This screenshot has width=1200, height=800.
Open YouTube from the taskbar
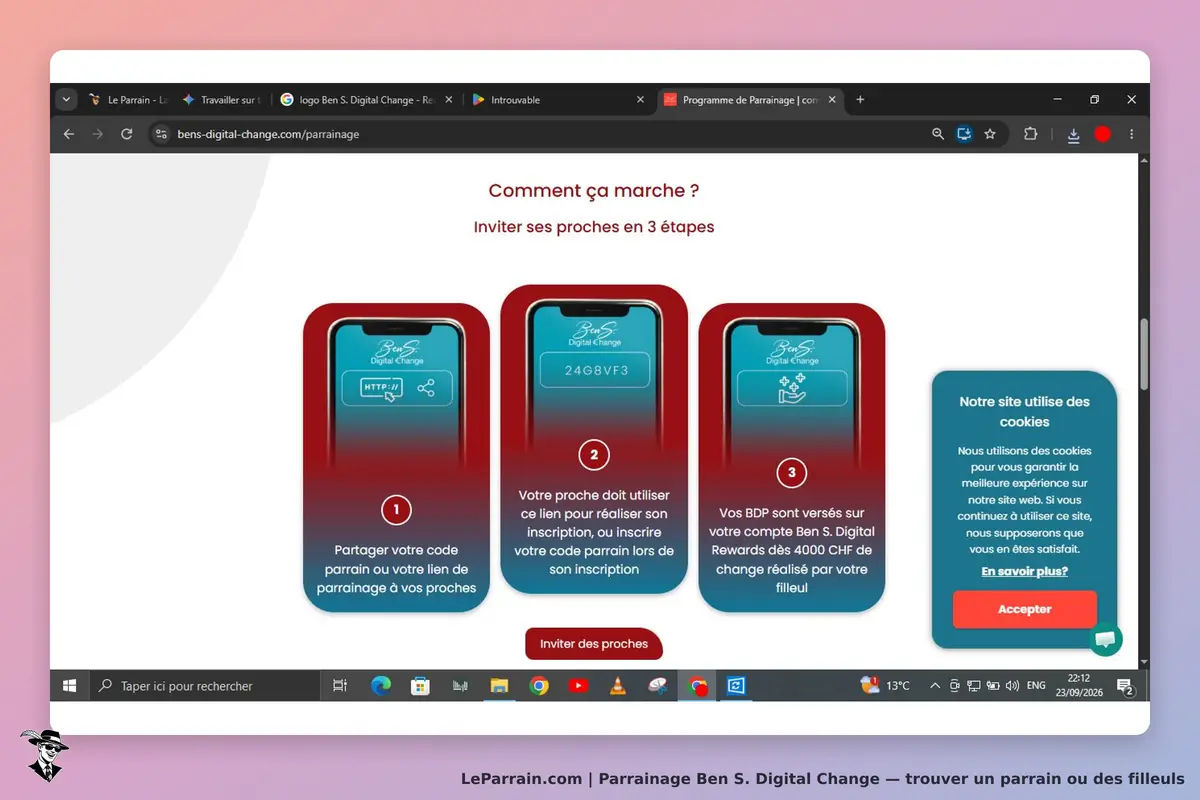(x=578, y=686)
